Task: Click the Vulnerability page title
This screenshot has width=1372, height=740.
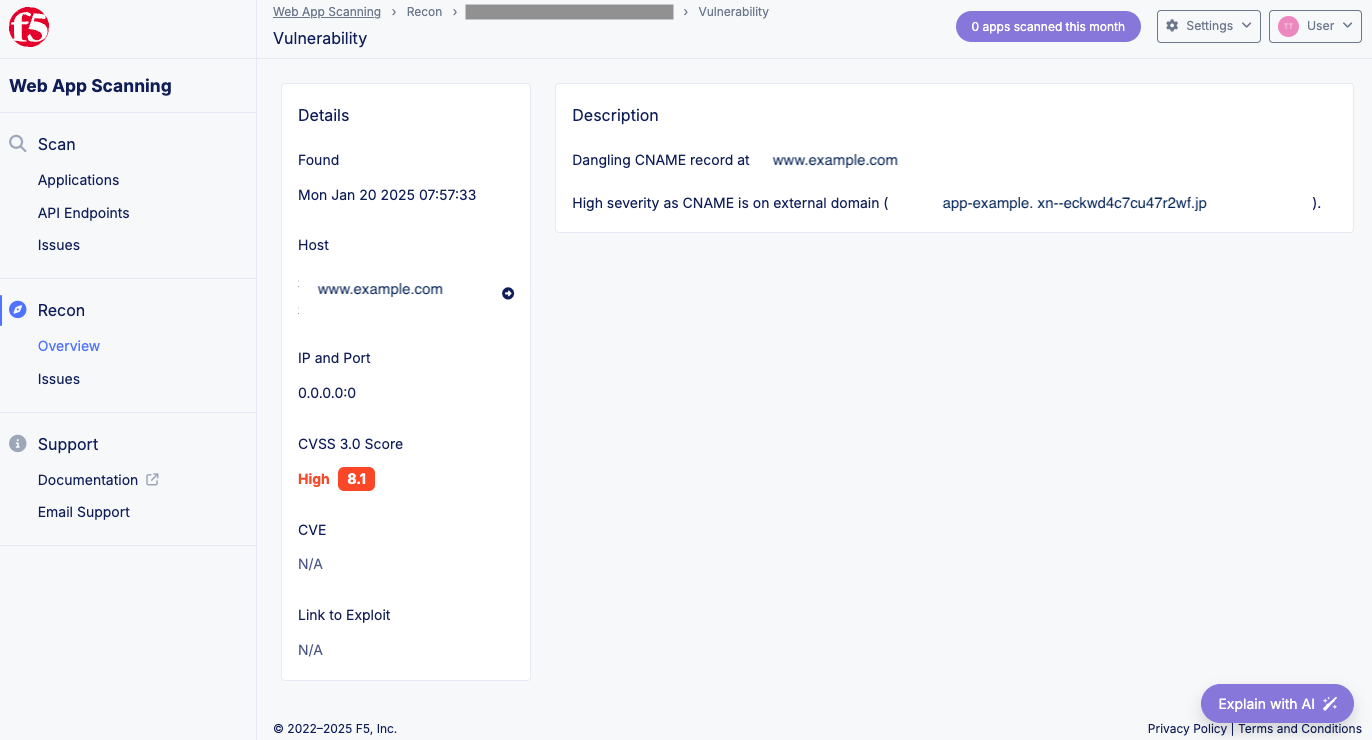Action: (x=320, y=38)
